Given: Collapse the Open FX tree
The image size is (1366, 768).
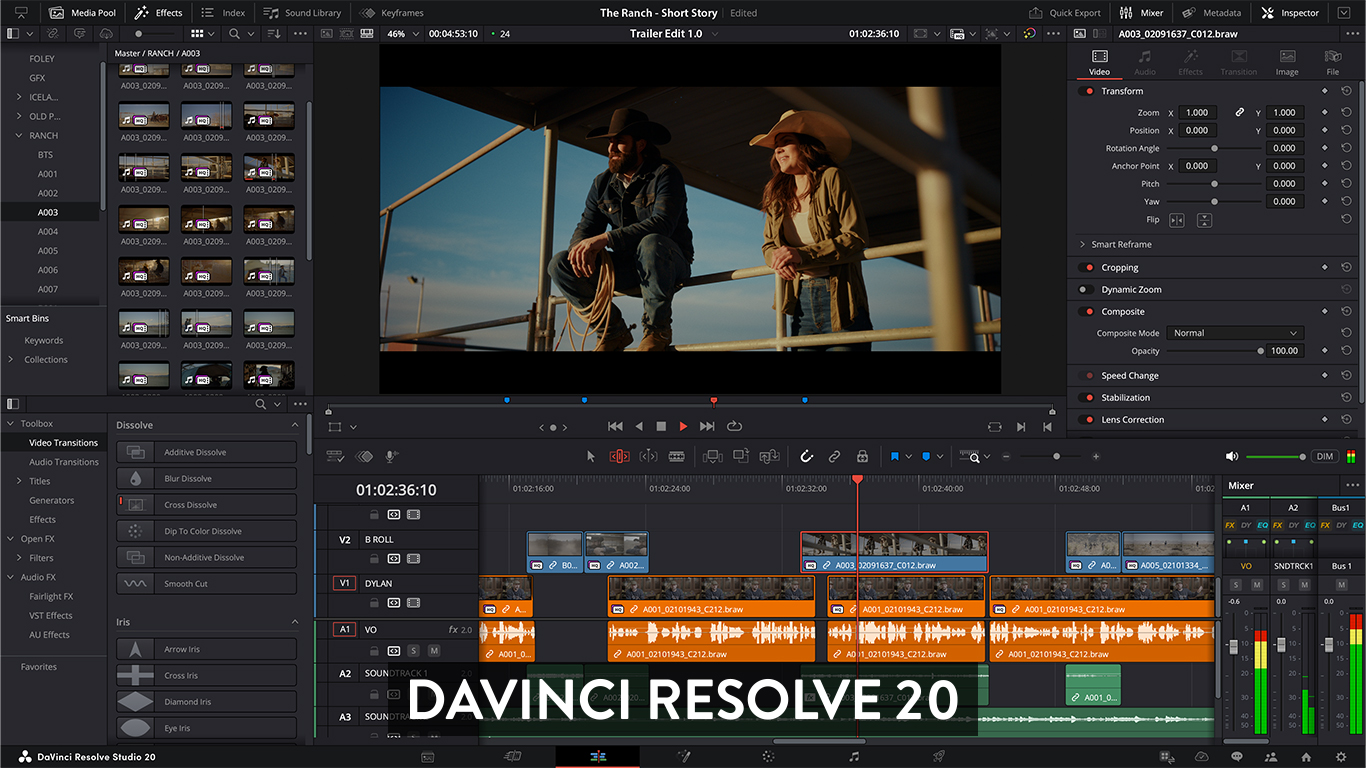Looking at the screenshot, I should (10, 539).
